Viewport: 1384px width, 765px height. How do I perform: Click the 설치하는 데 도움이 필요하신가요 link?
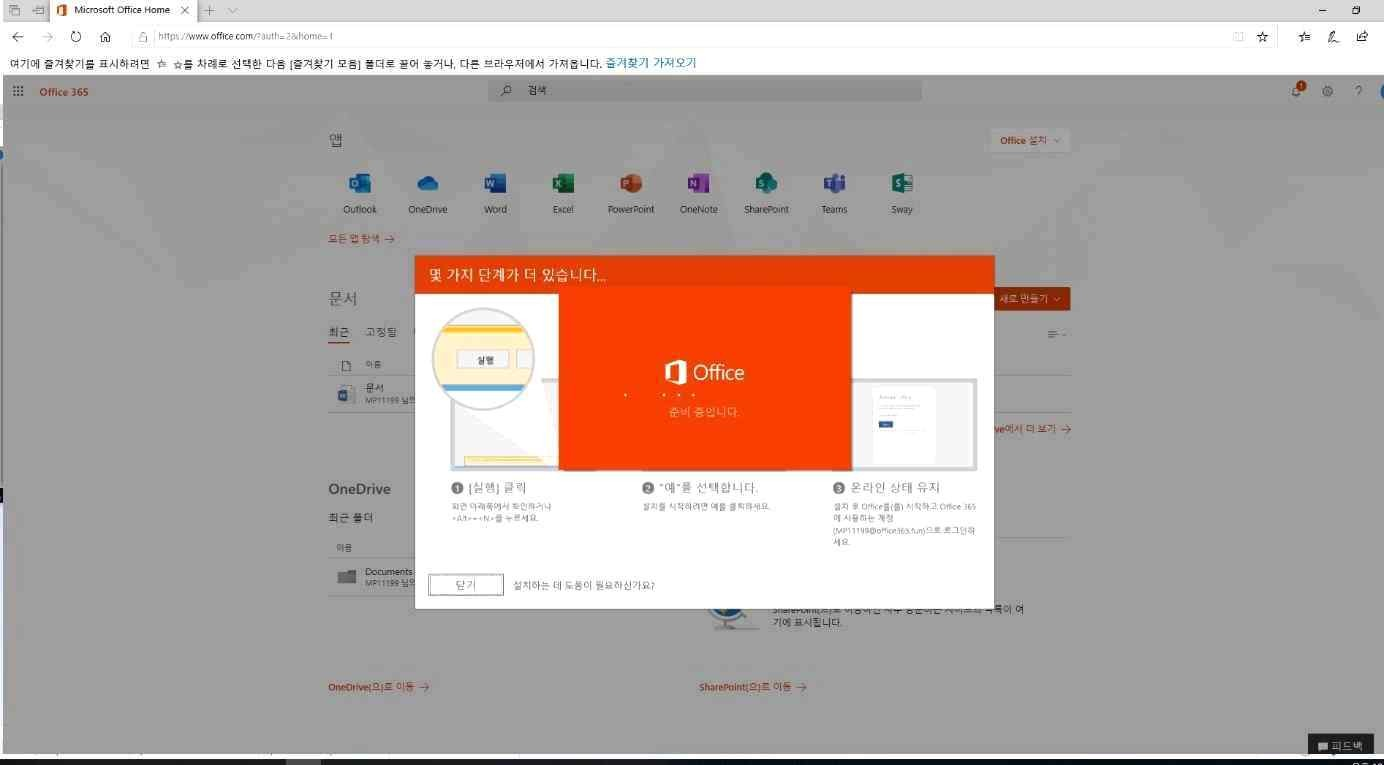click(x=584, y=585)
